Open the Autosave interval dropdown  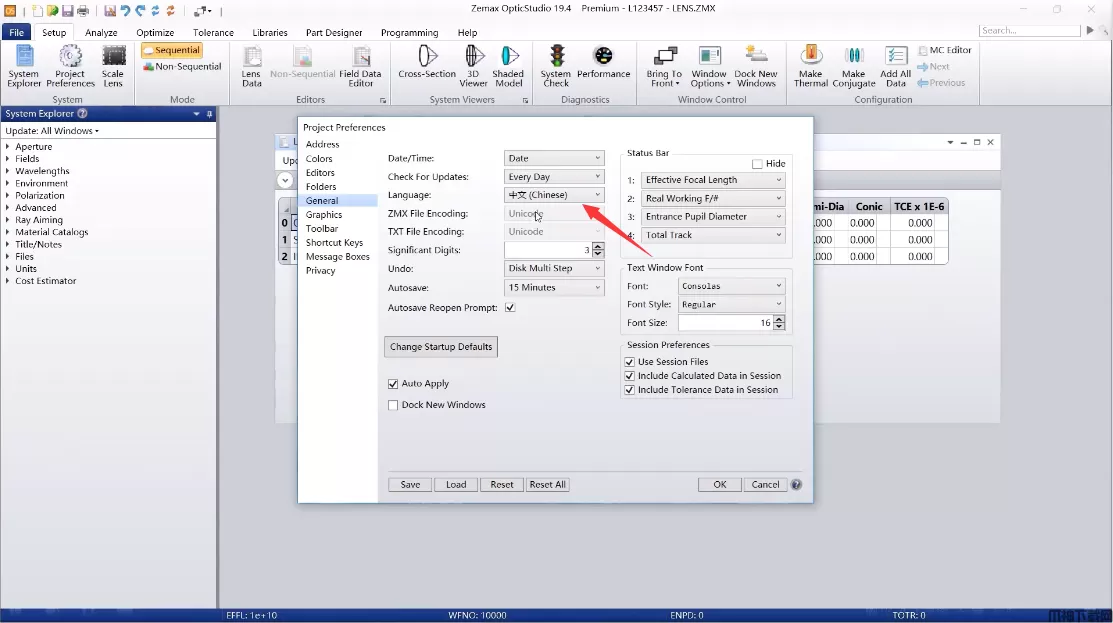point(554,288)
